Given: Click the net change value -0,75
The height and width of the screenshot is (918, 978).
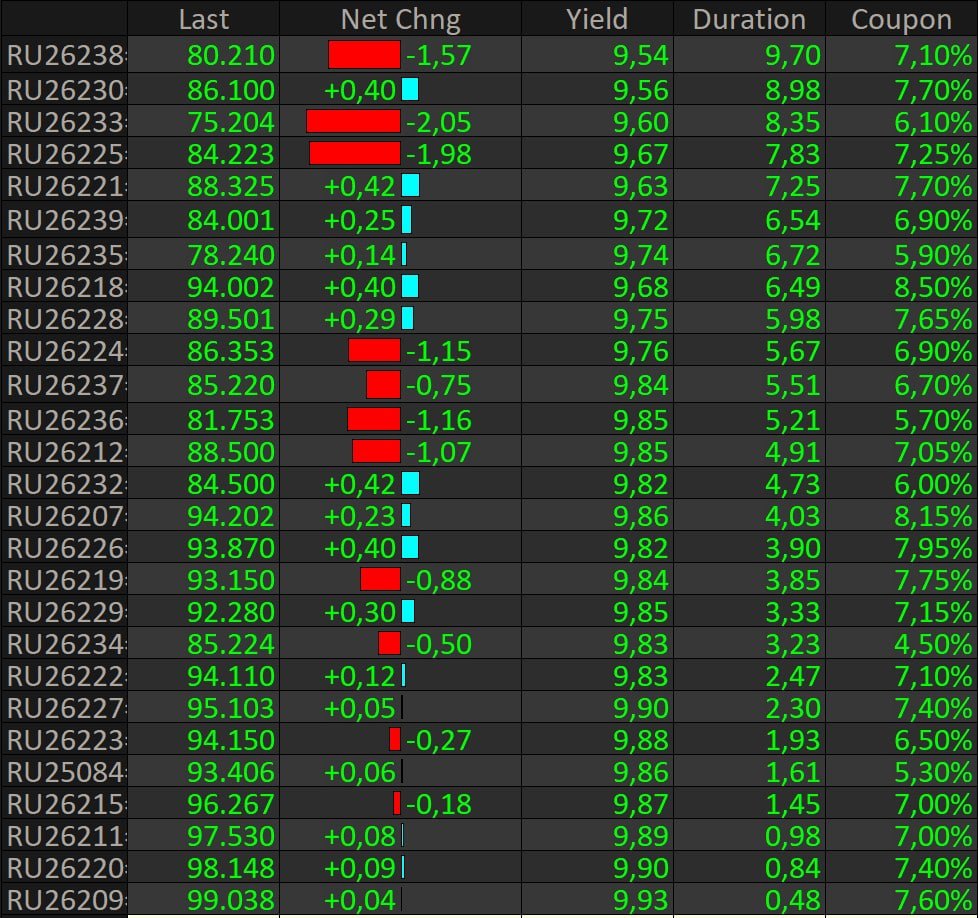Looking at the screenshot, I should click(x=438, y=385).
